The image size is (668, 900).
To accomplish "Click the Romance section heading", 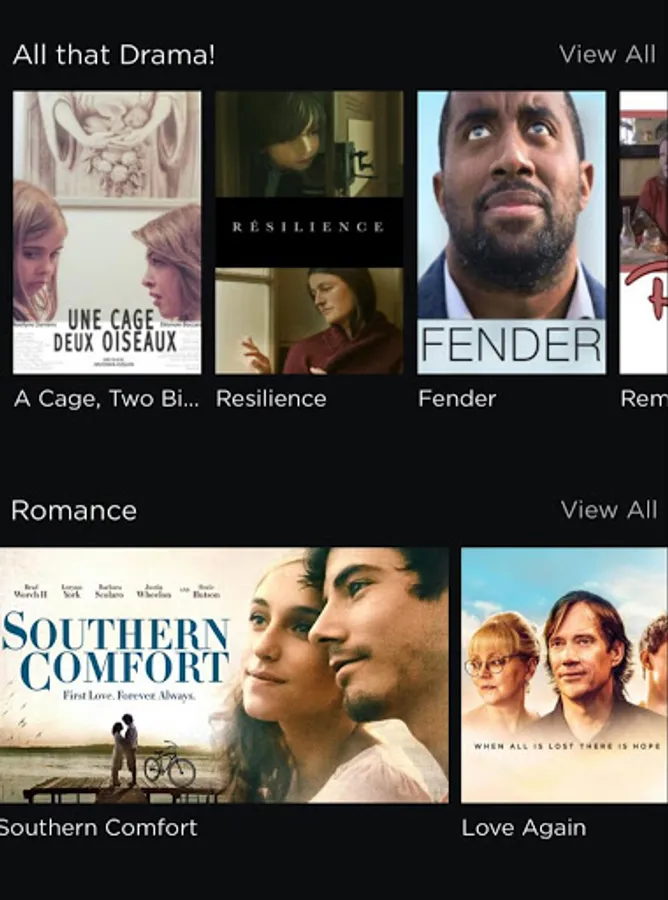I will tap(74, 510).
